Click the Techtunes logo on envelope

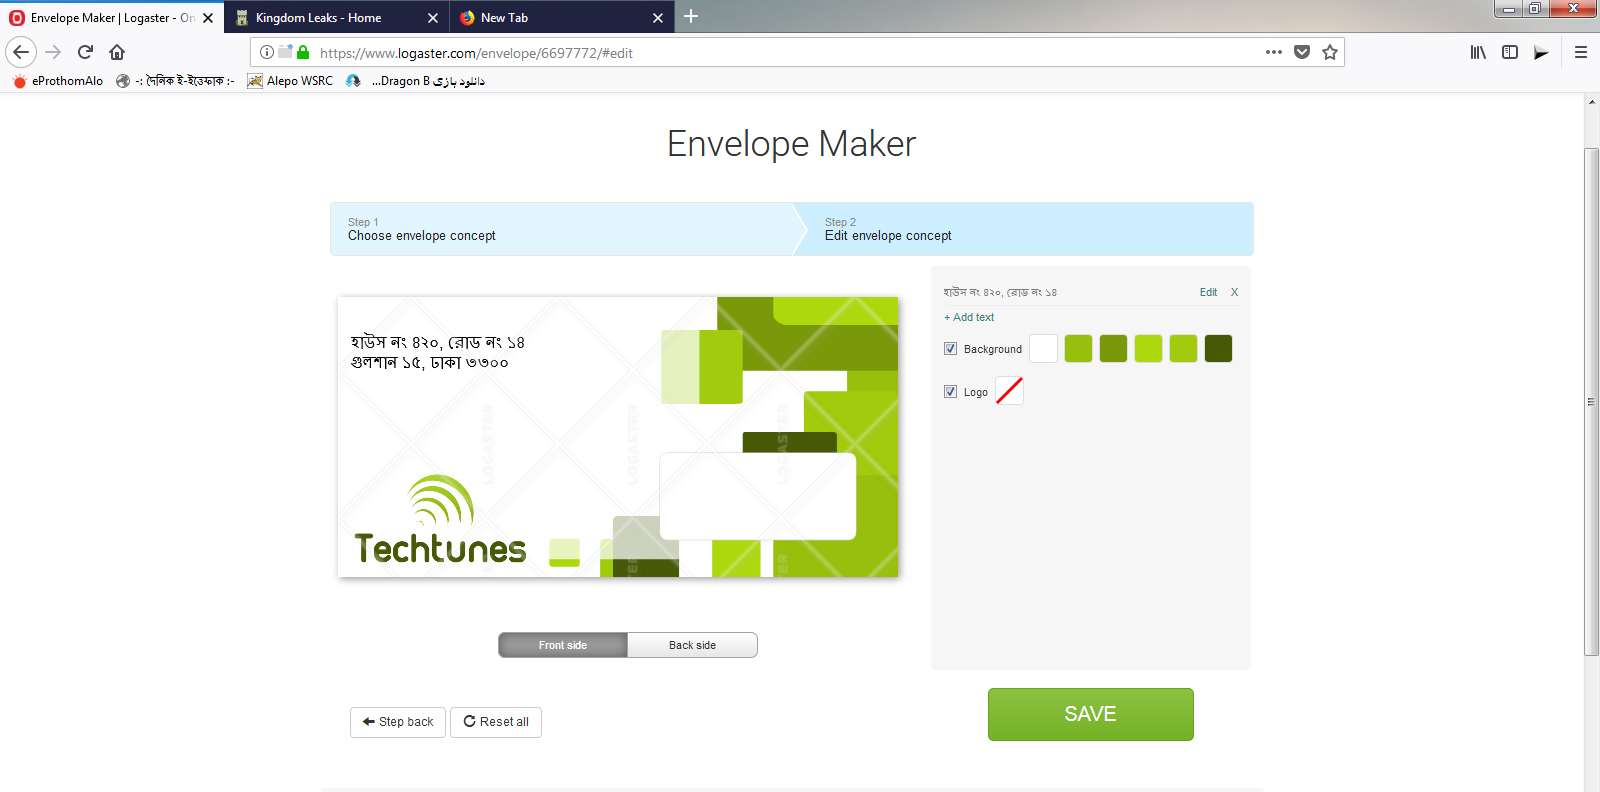(440, 520)
